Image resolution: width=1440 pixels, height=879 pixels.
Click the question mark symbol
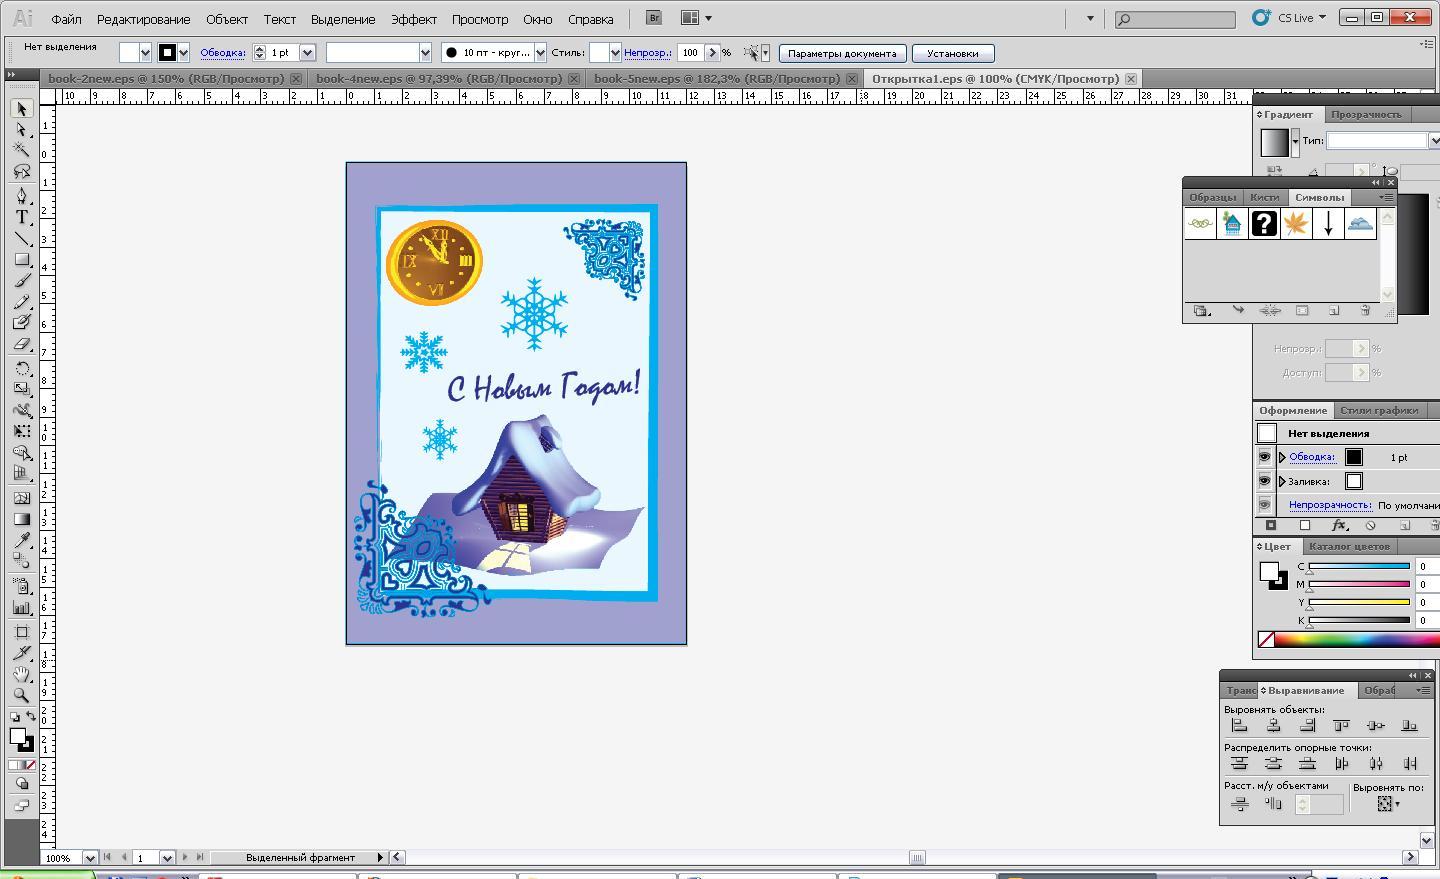[x=1264, y=224]
